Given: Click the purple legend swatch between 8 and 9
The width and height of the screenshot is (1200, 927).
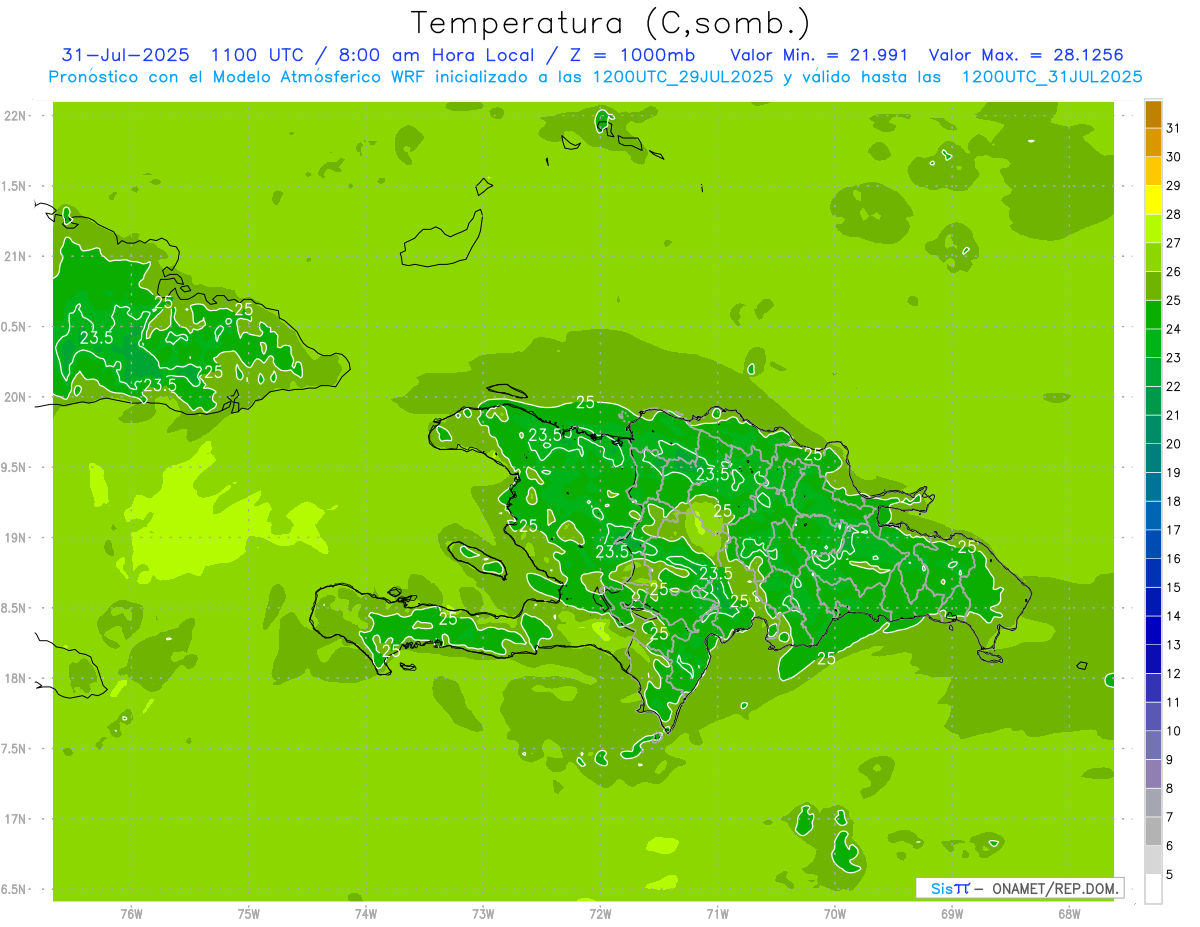Looking at the screenshot, I should click(x=1153, y=774).
